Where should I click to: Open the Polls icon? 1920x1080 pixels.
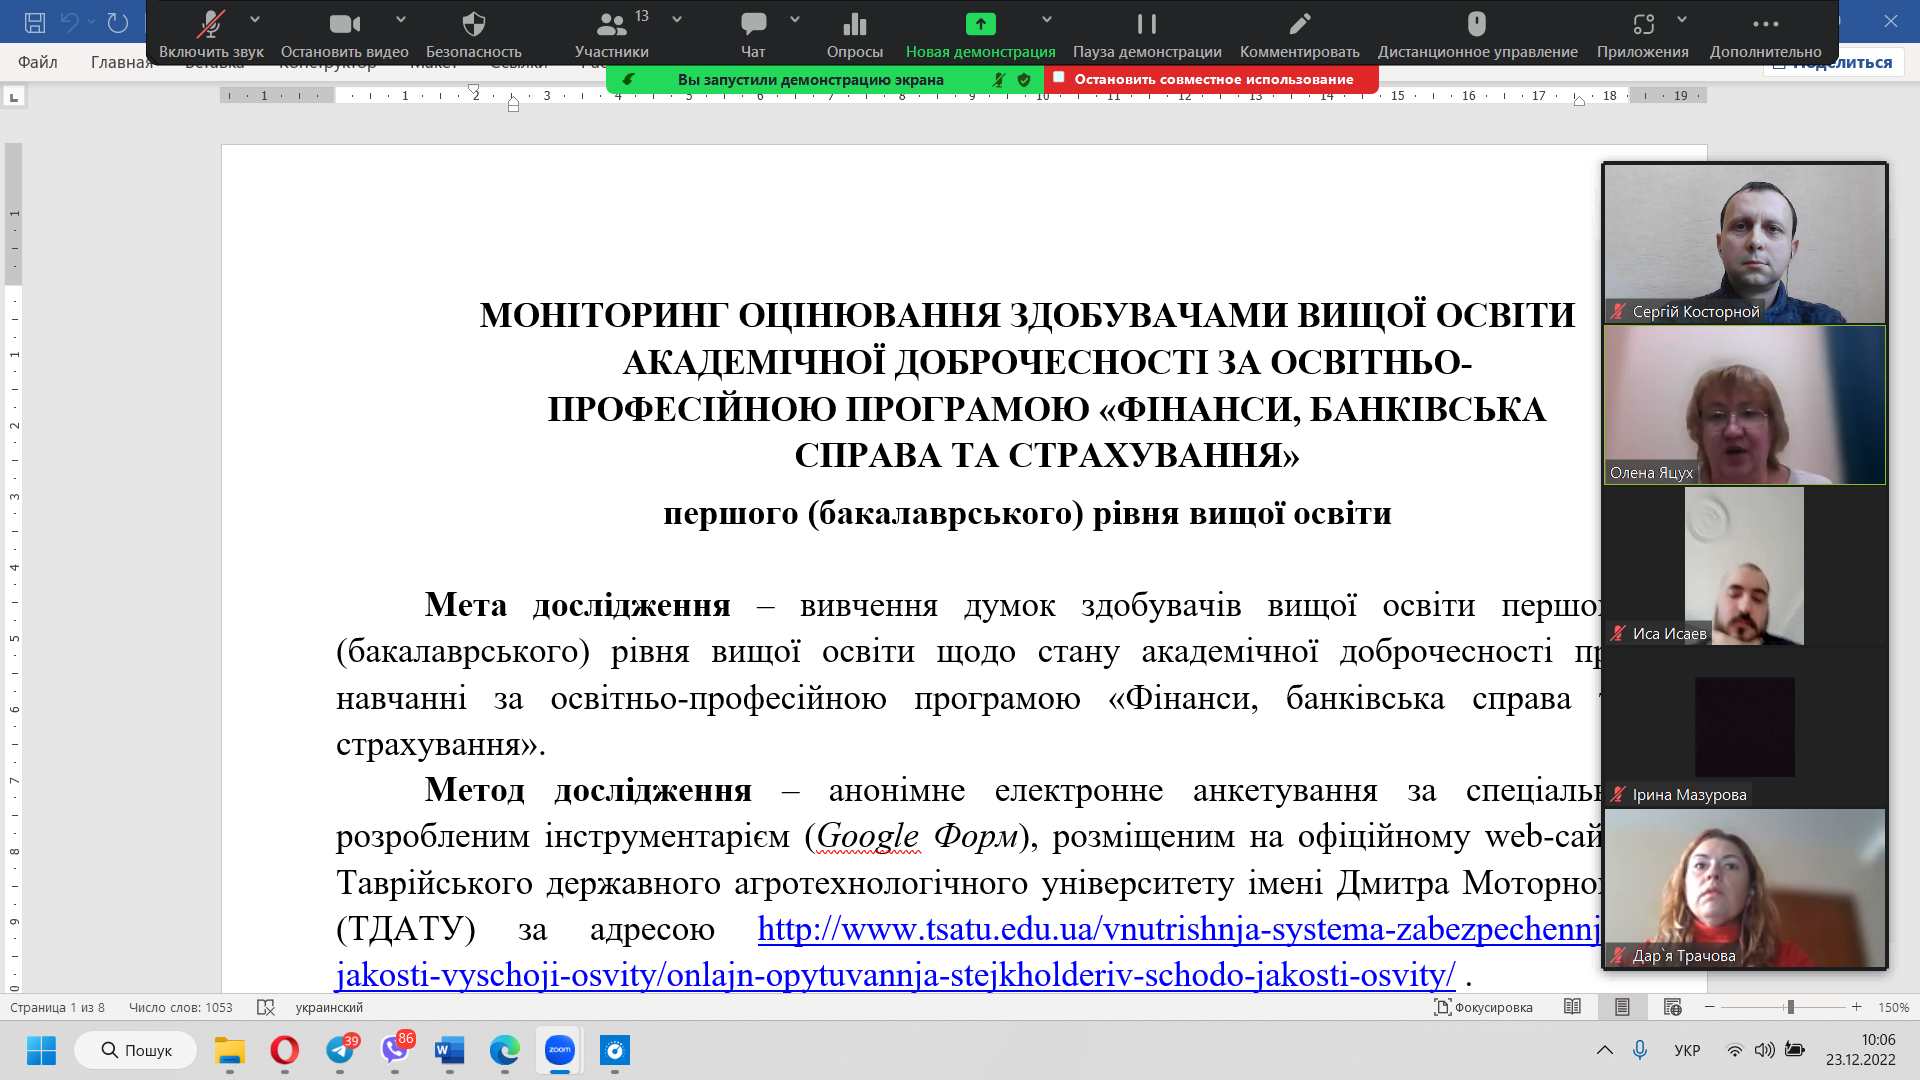point(854,24)
